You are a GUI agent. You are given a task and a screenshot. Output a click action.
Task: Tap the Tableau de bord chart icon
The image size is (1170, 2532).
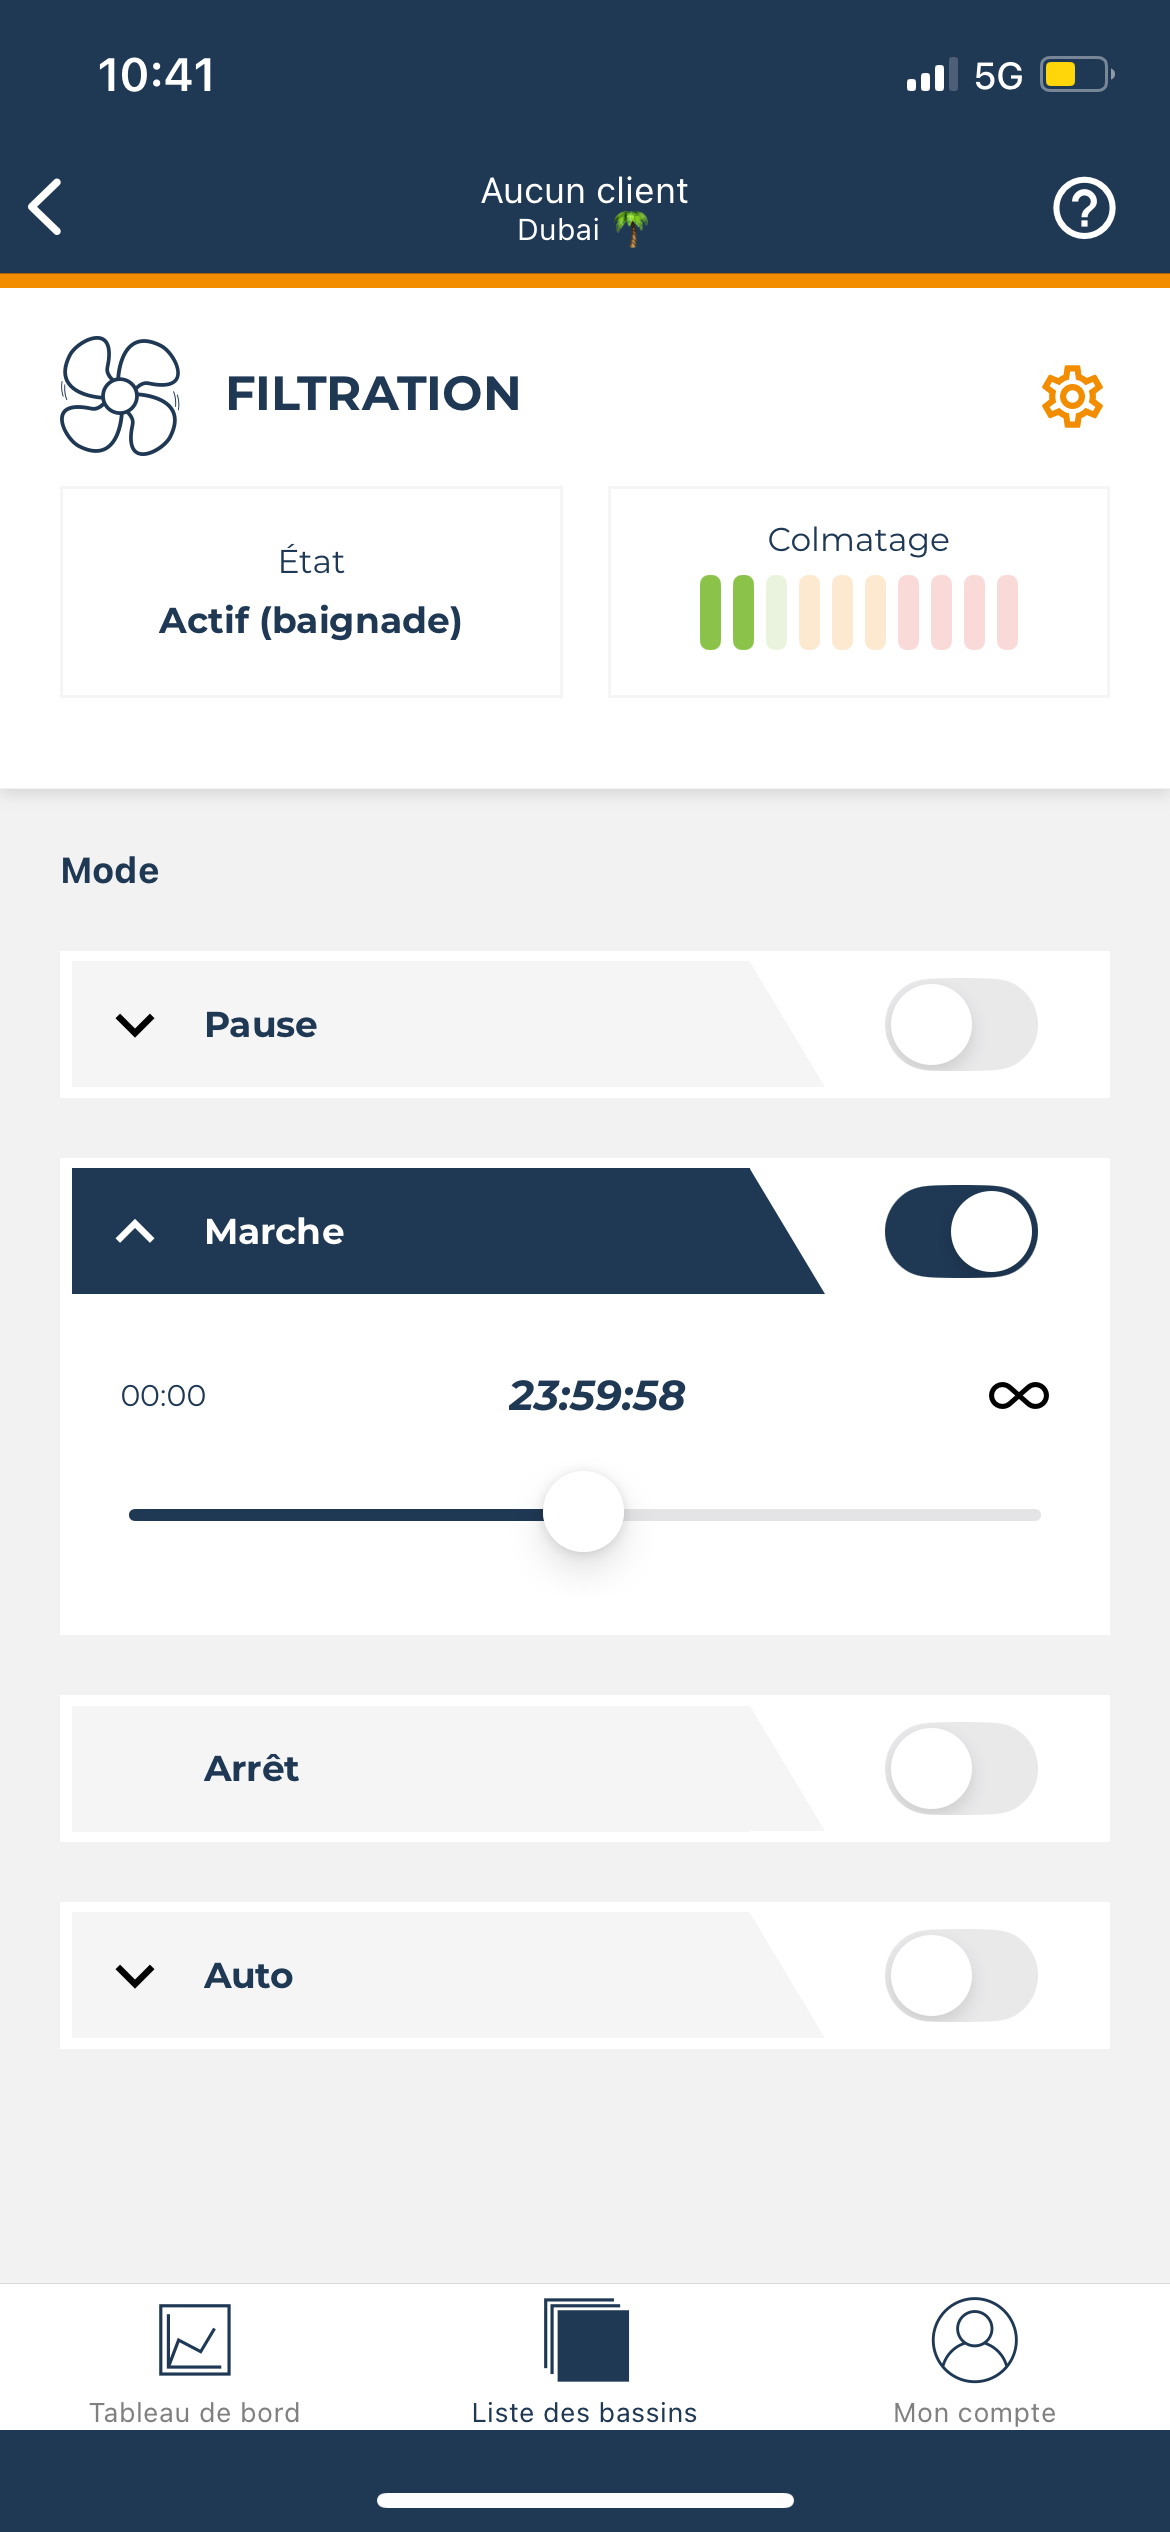195,2339
